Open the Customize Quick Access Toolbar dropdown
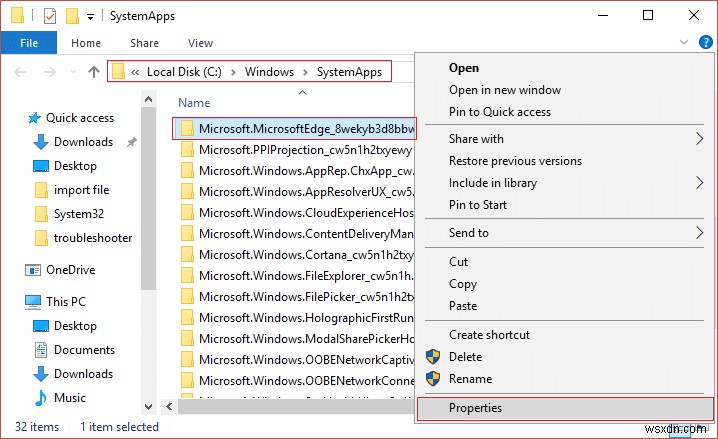Image resolution: width=718 pixels, height=439 pixels. pyautogui.click(x=91, y=17)
